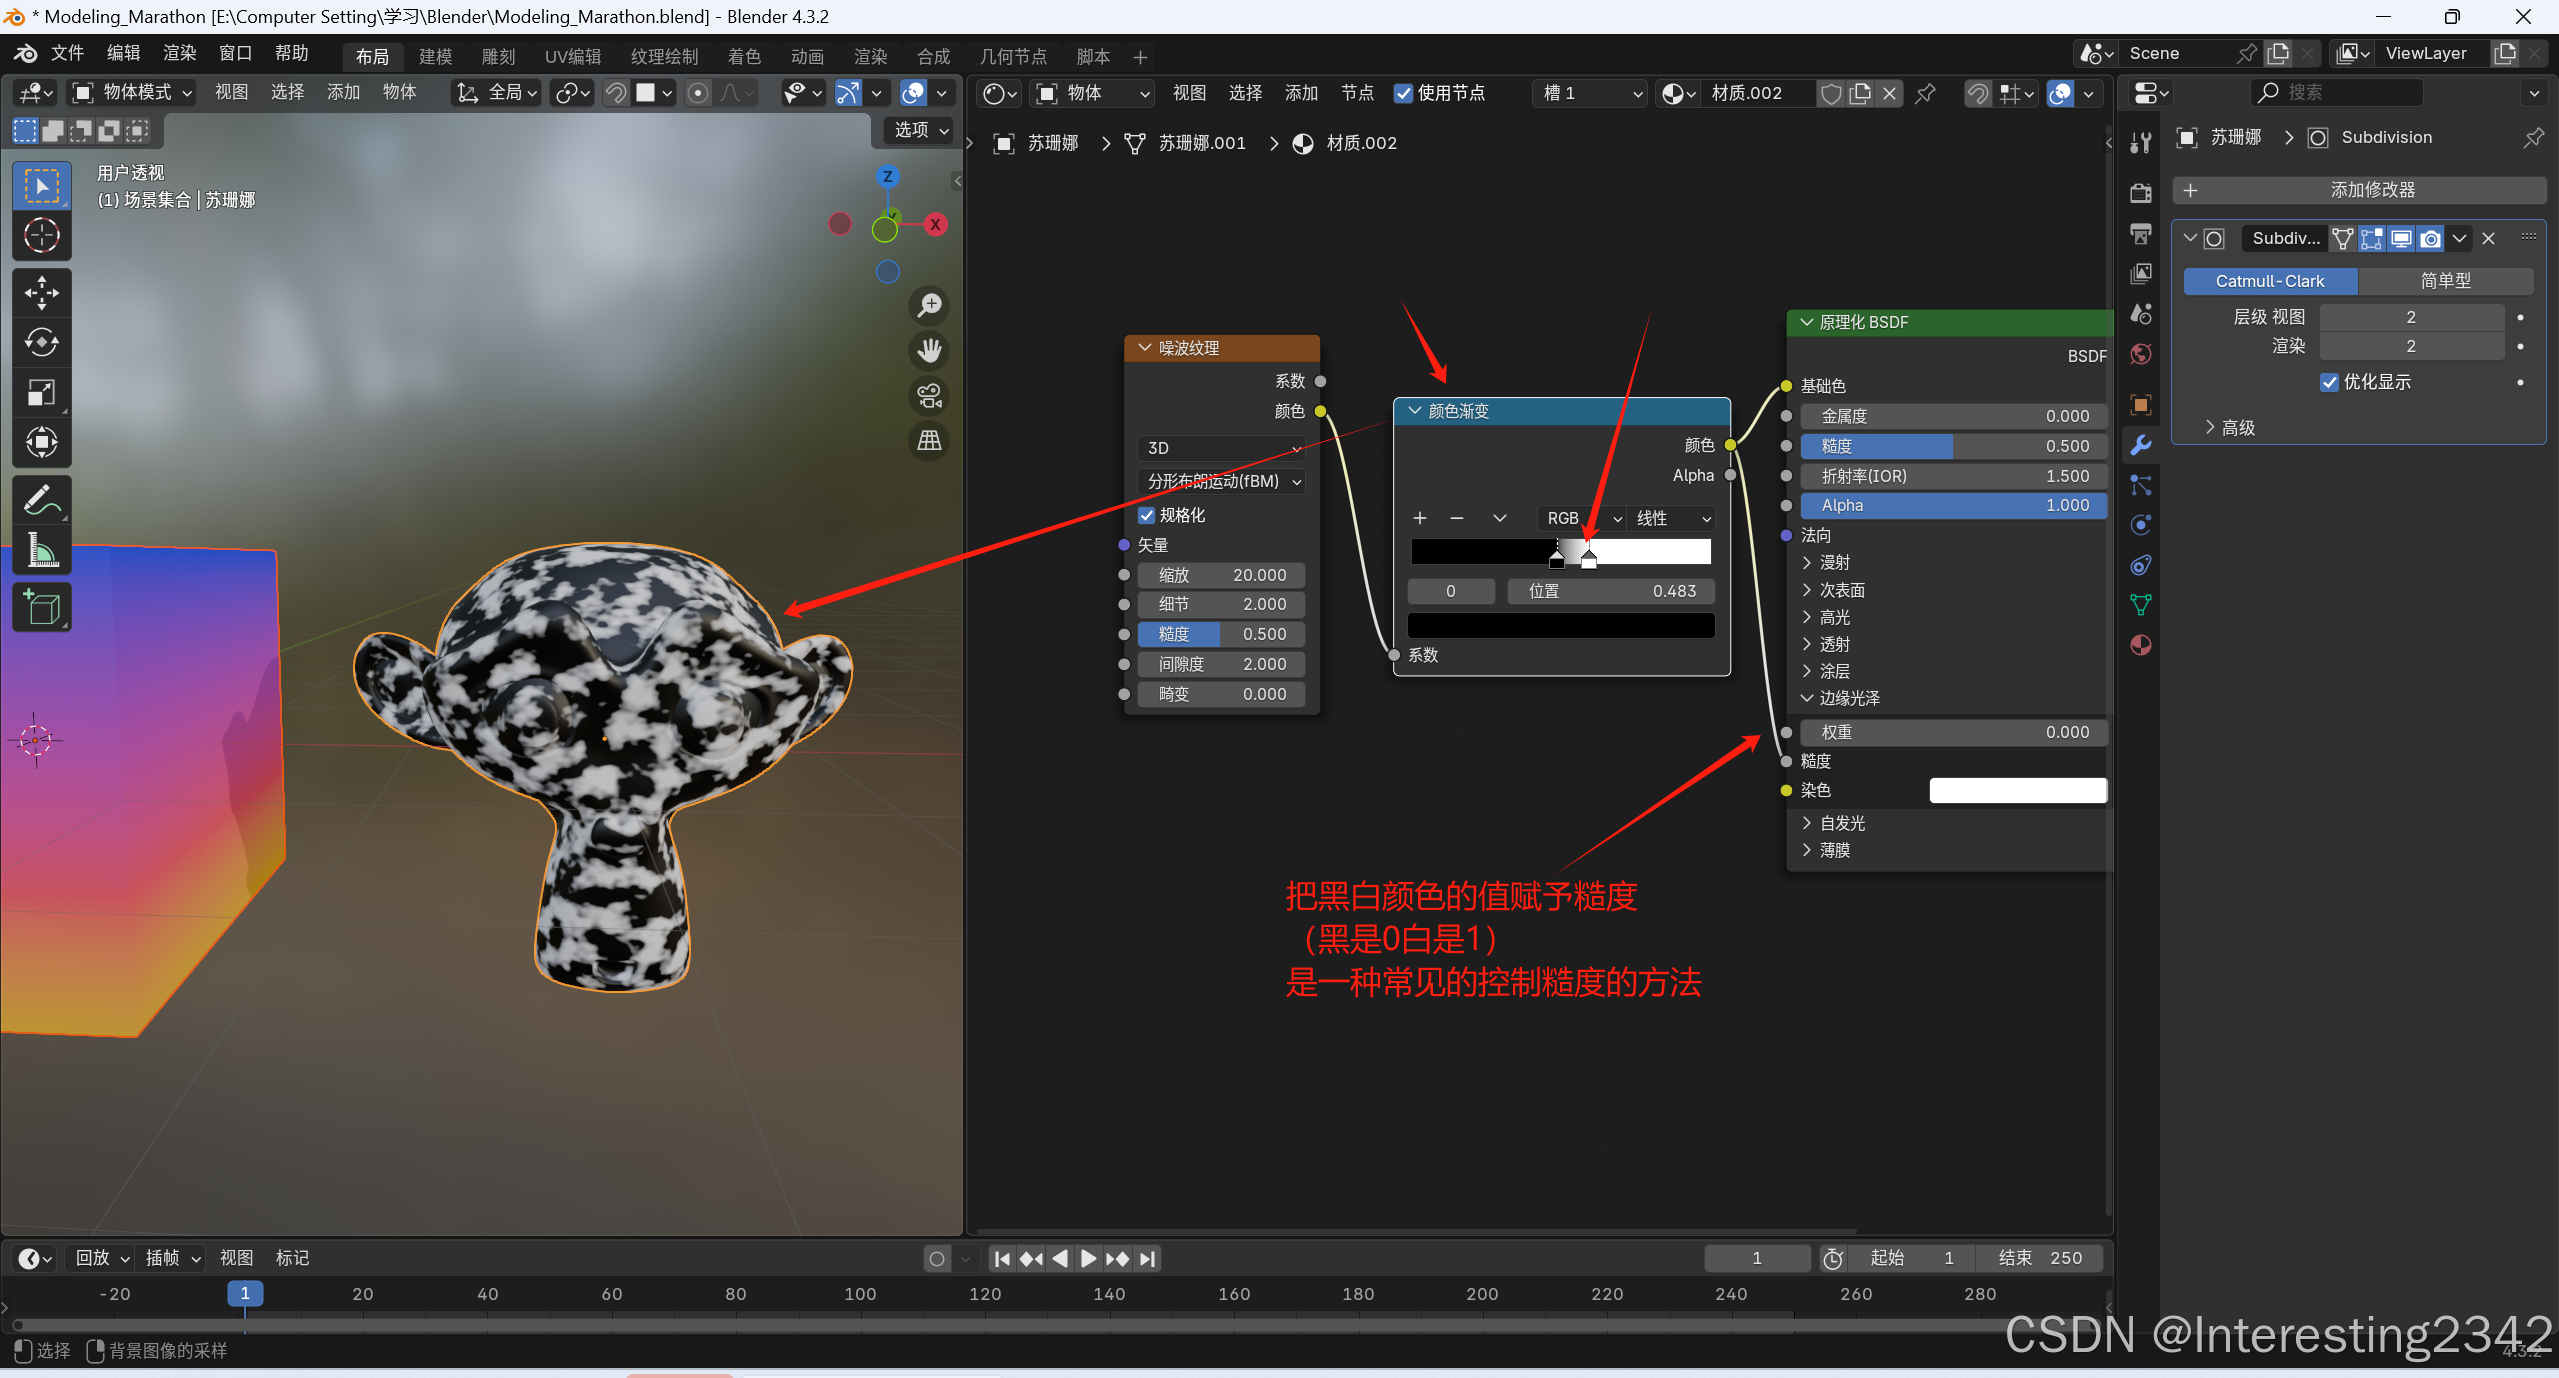Select the Move tool in viewport toolbar
The image size is (2559, 1378).
pos(41,293)
